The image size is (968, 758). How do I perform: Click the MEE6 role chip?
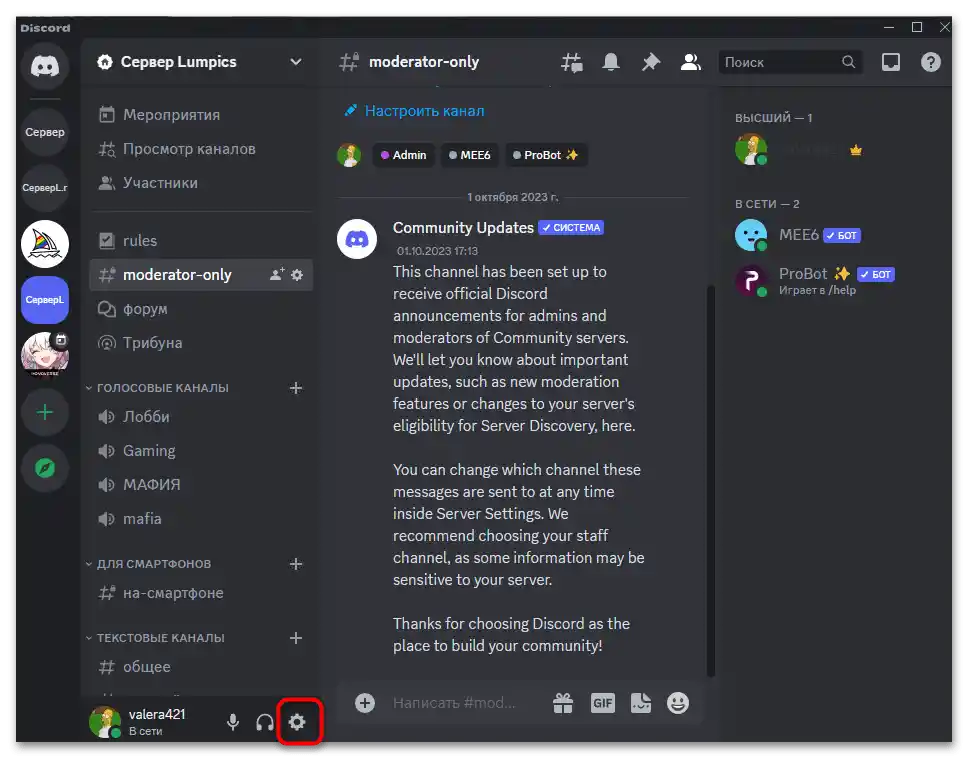(x=470, y=155)
